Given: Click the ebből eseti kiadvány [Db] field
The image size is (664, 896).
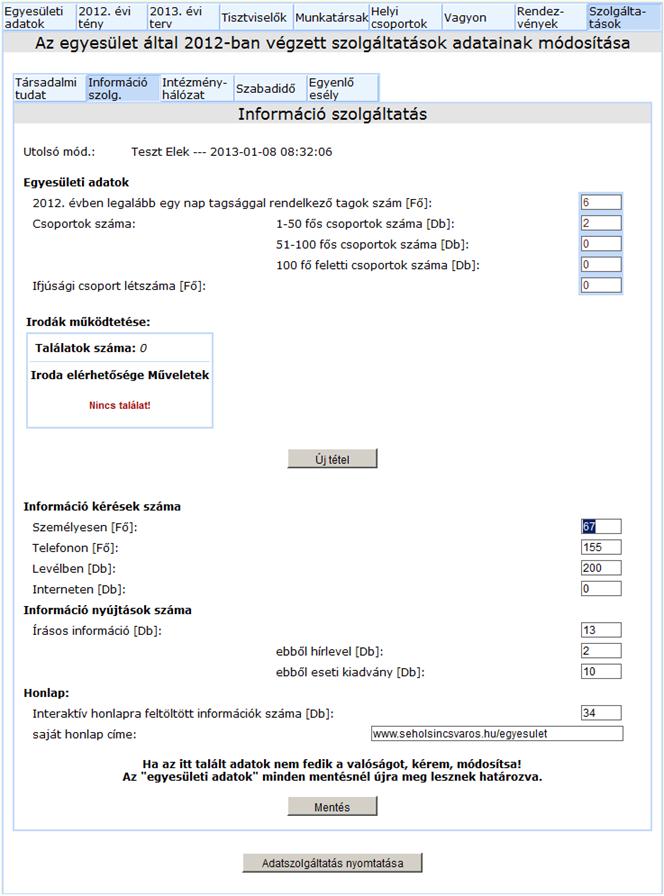Looking at the screenshot, I should point(601,671).
